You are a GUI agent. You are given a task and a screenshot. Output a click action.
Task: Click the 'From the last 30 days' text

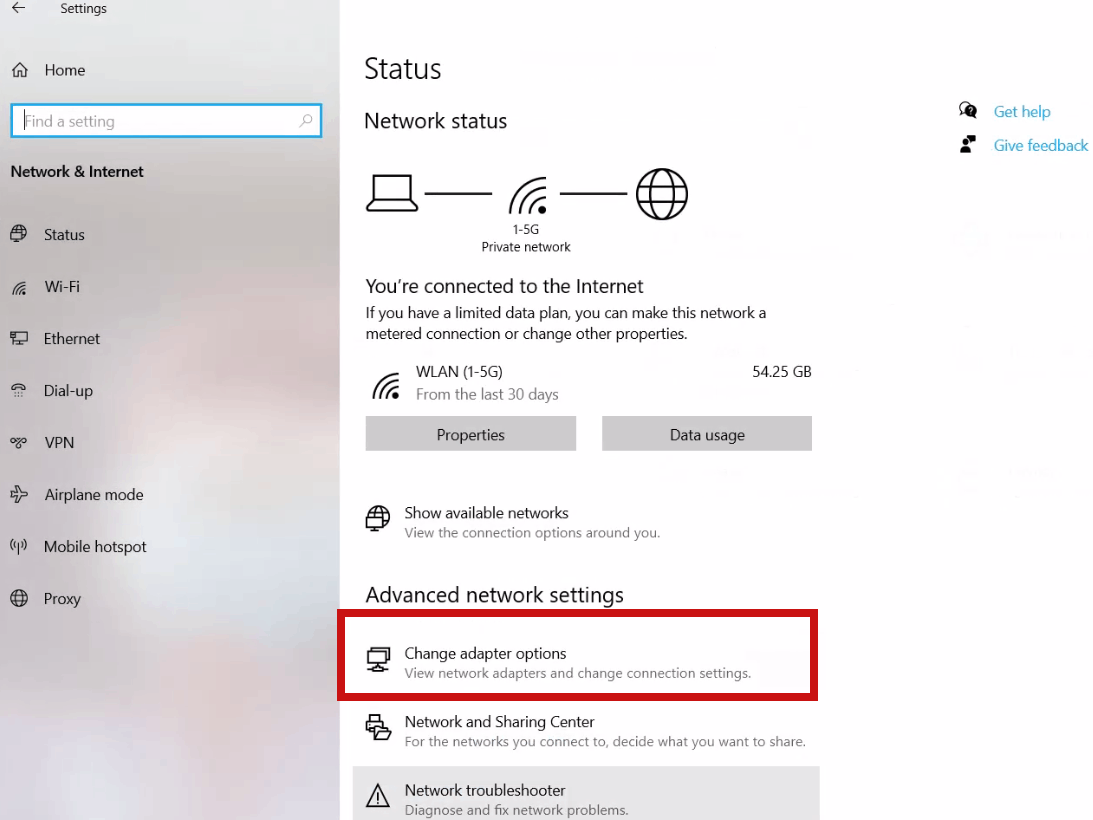tap(487, 394)
